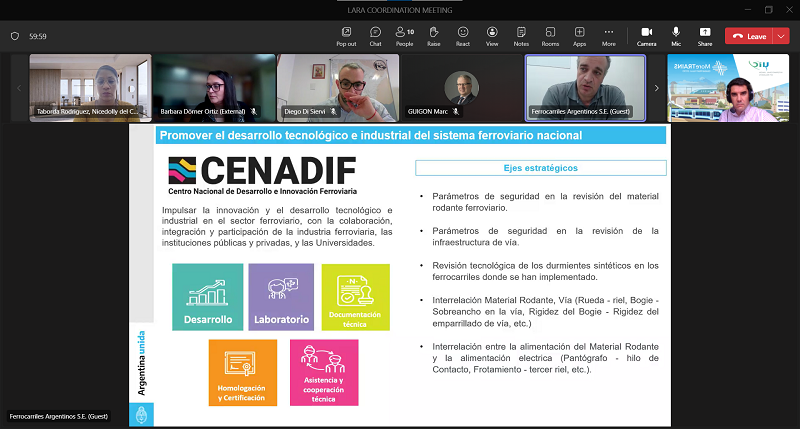Screen dimensions: 800x429
Task: Maximize the meeting window
Action: coord(769,10)
